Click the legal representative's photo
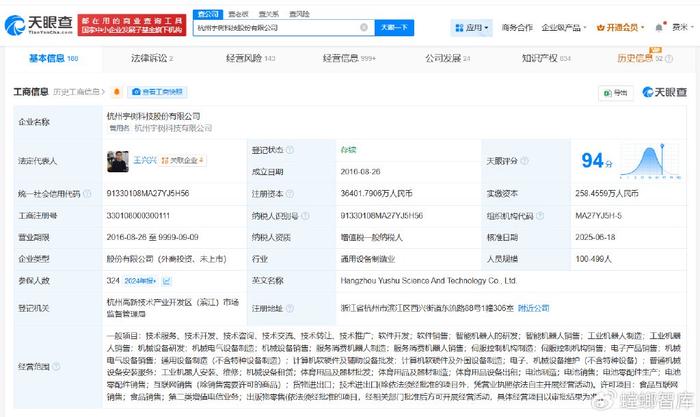The height and width of the screenshot is (417, 700). coord(118,161)
